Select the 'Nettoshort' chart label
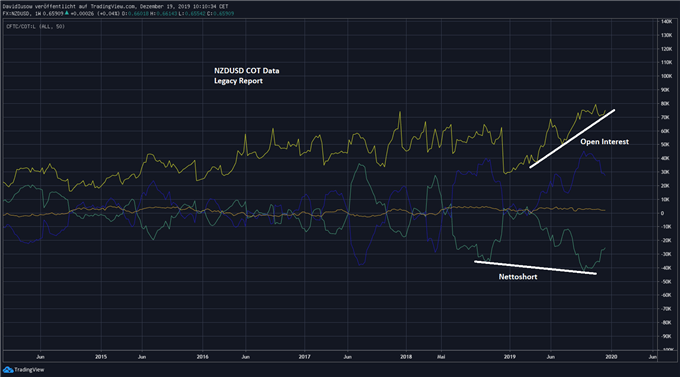This screenshot has height=377, width=680. pos(518,277)
